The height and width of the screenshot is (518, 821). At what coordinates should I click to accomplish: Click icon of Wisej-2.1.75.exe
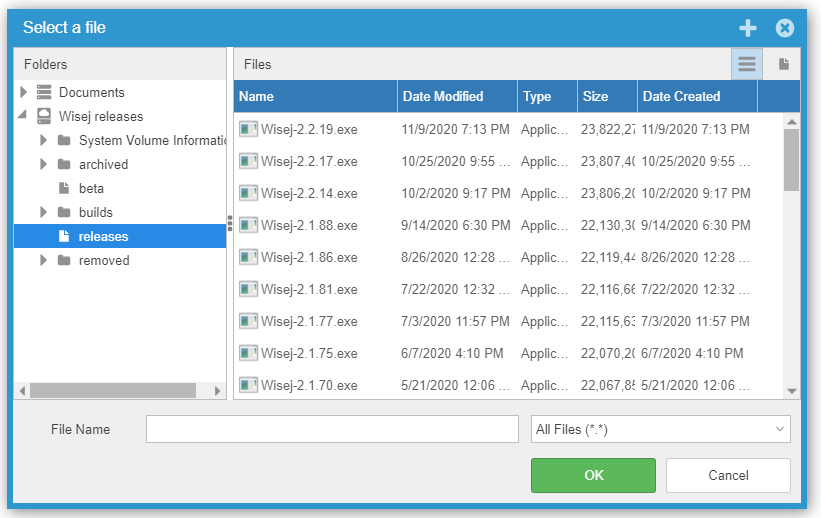248,353
